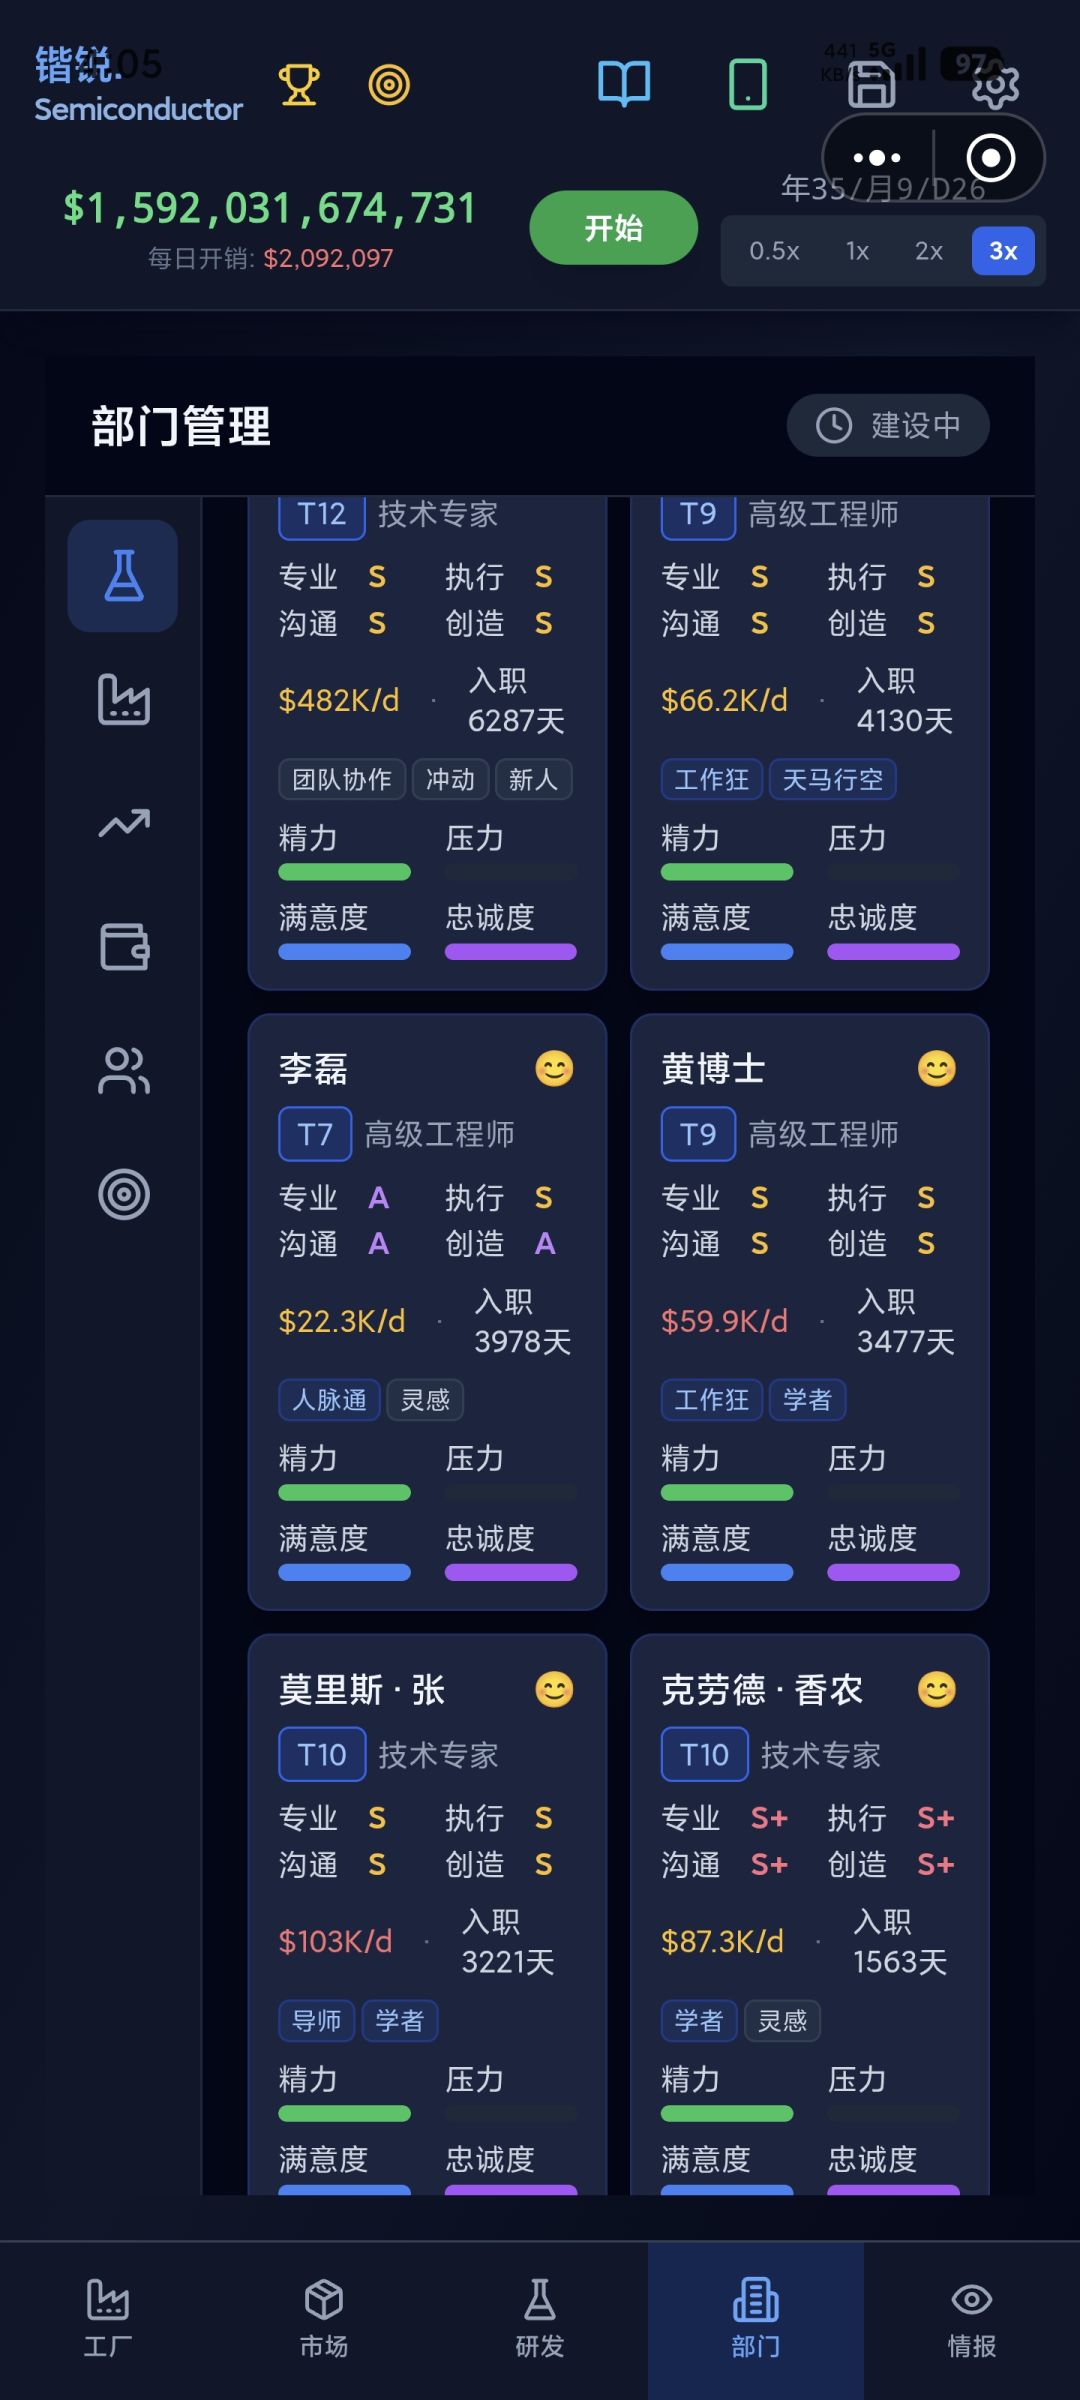Screen dimensions: 1080x2400
Task: Open the book guide icon
Action: pyautogui.click(x=624, y=84)
